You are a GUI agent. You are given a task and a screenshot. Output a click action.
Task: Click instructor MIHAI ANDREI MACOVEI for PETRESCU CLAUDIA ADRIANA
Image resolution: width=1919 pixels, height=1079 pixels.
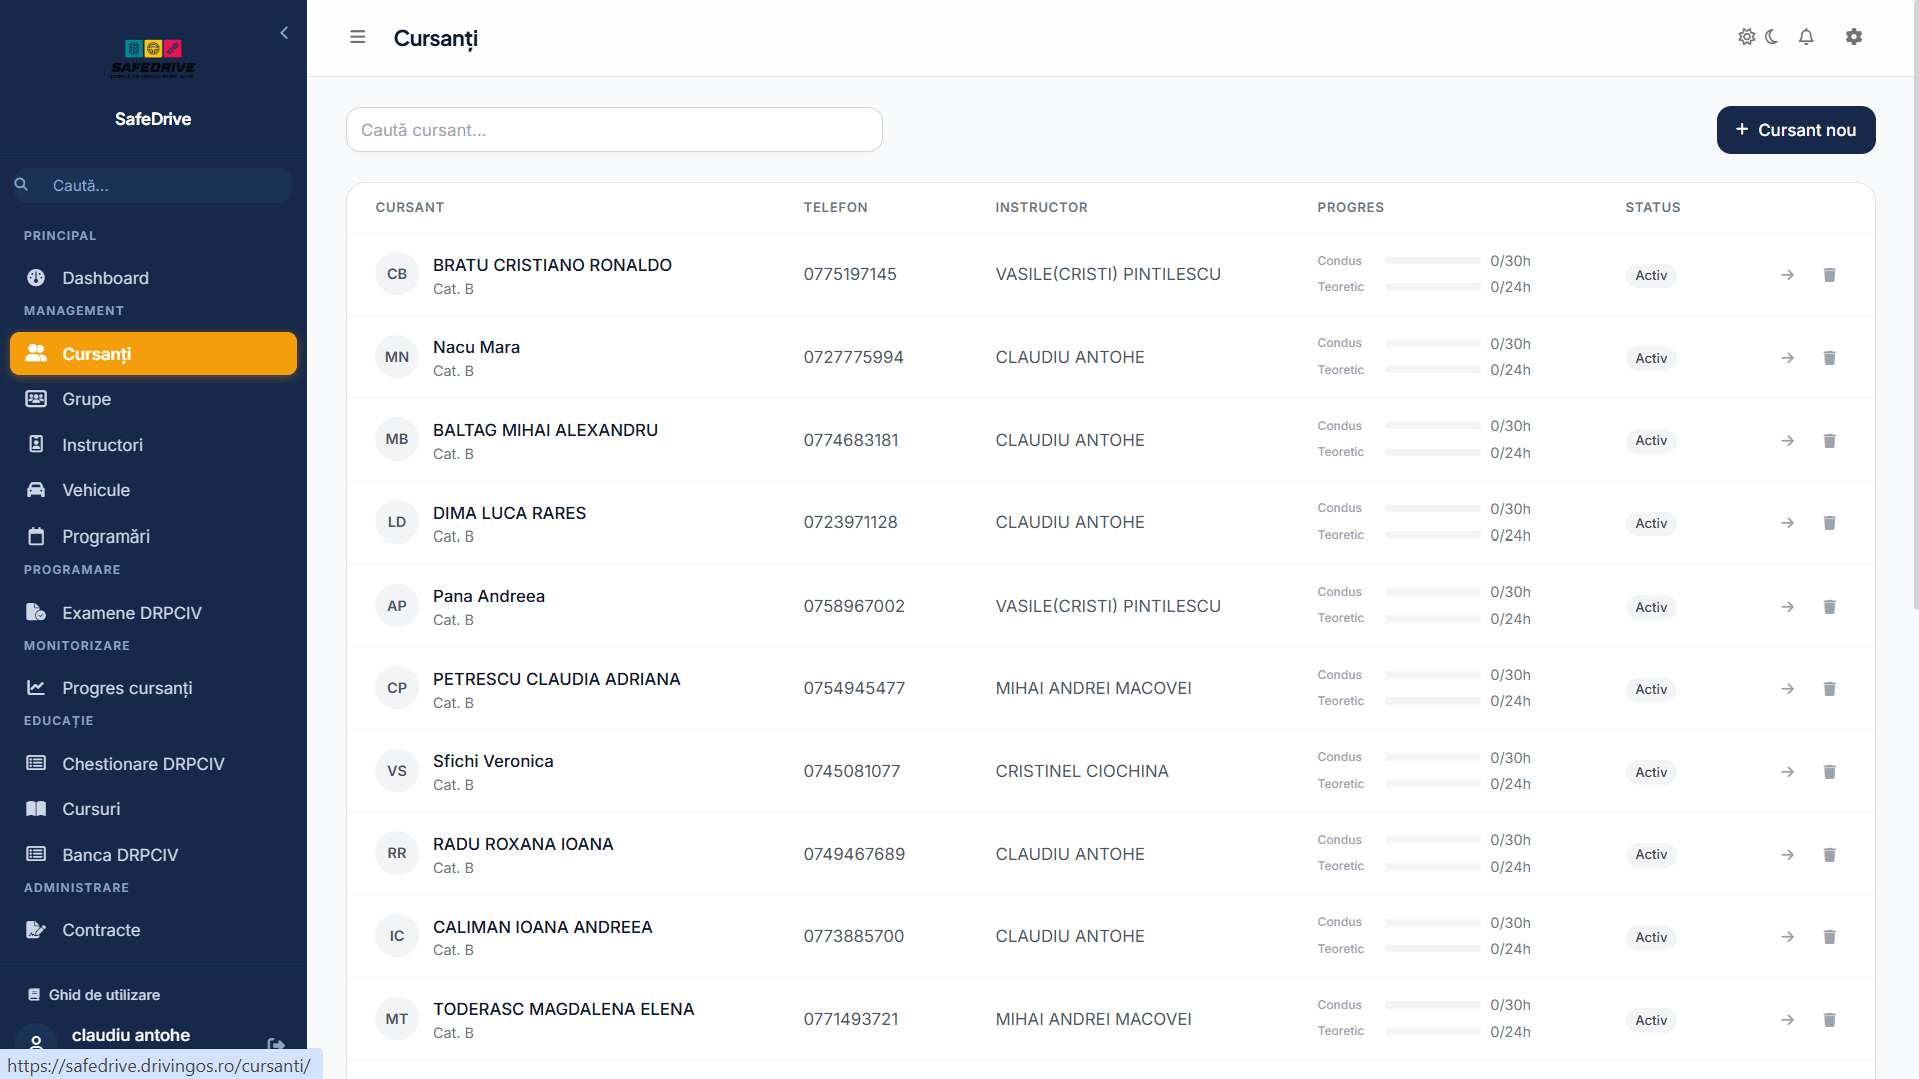point(1093,688)
